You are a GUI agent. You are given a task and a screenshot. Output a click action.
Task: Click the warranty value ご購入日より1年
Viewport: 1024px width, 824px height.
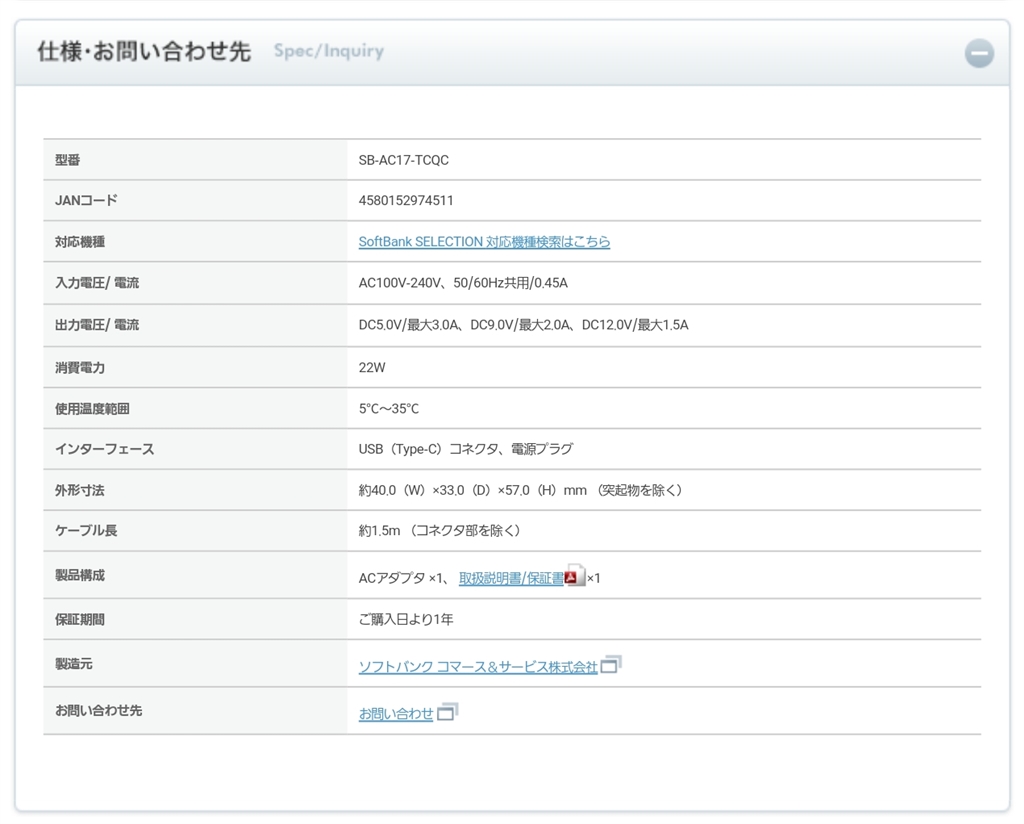tap(406, 619)
